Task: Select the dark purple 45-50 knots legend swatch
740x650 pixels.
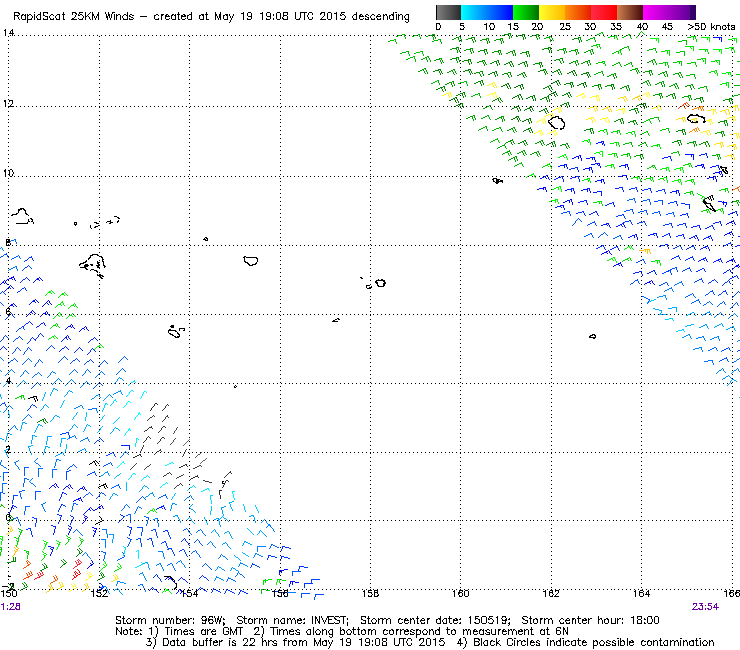Action: [x=682, y=12]
